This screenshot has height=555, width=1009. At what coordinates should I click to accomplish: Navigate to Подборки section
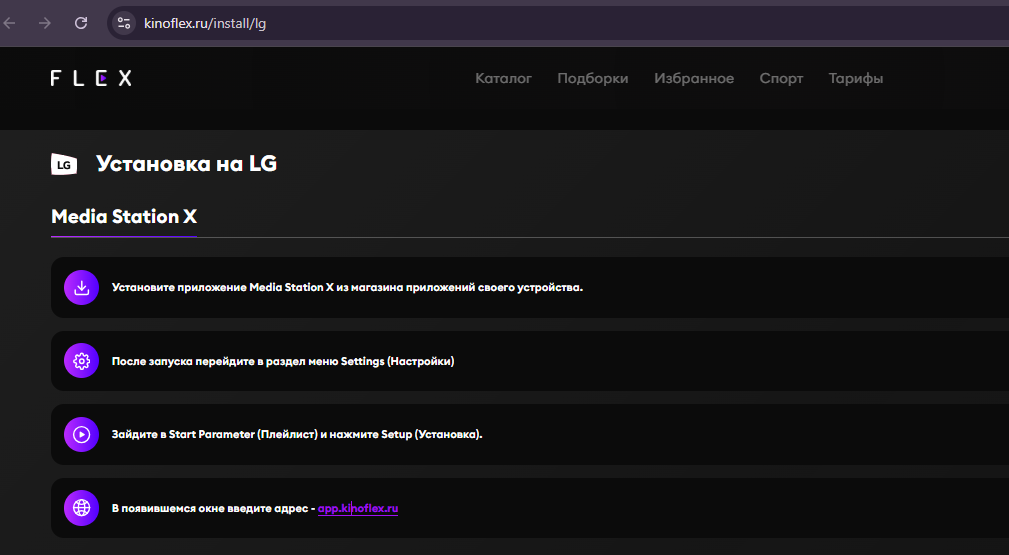[x=592, y=78]
